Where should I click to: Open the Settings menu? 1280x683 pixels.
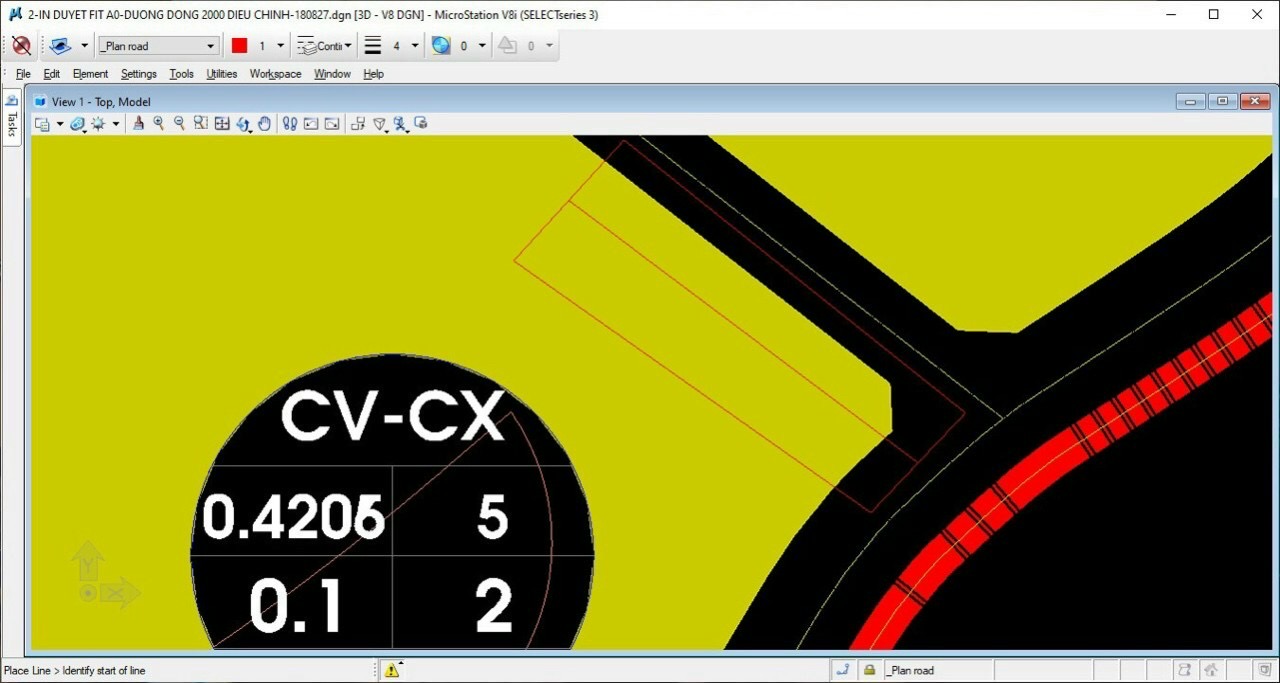139,74
